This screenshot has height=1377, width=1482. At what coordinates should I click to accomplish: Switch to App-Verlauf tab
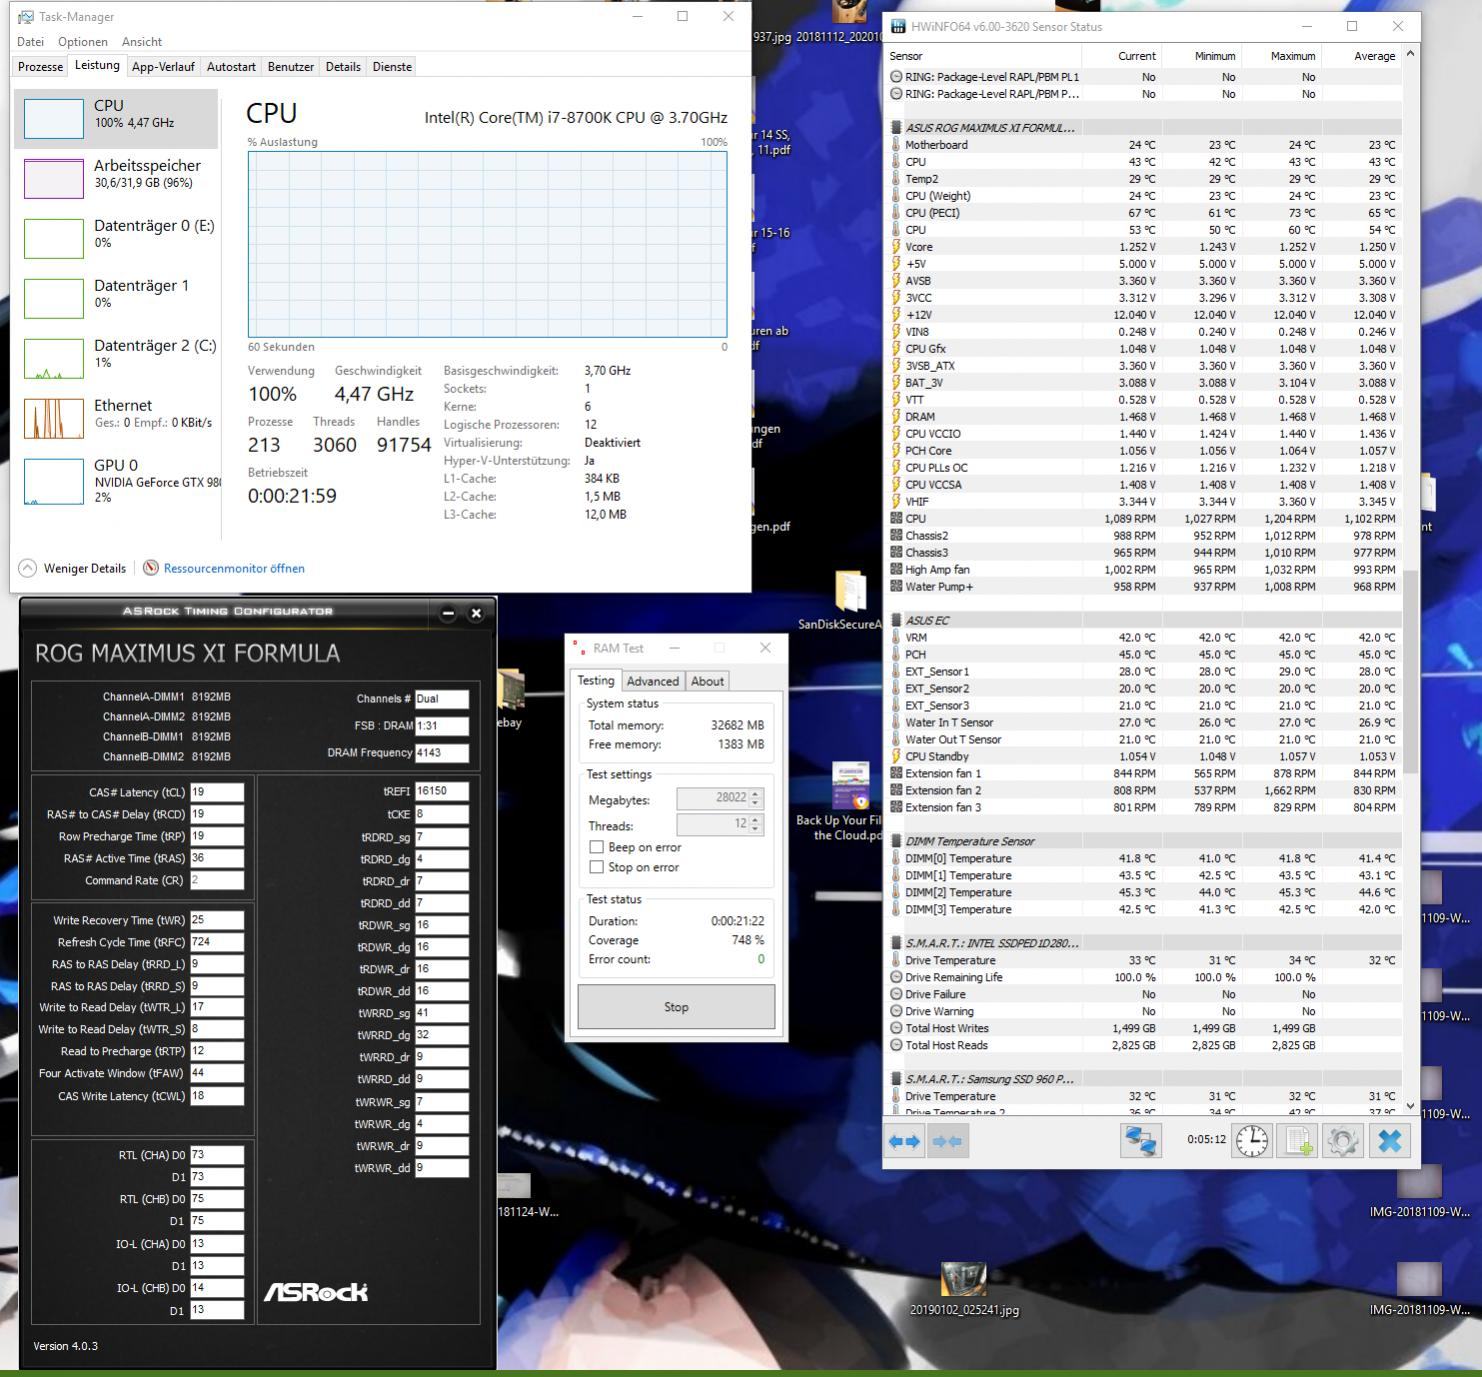[163, 67]
